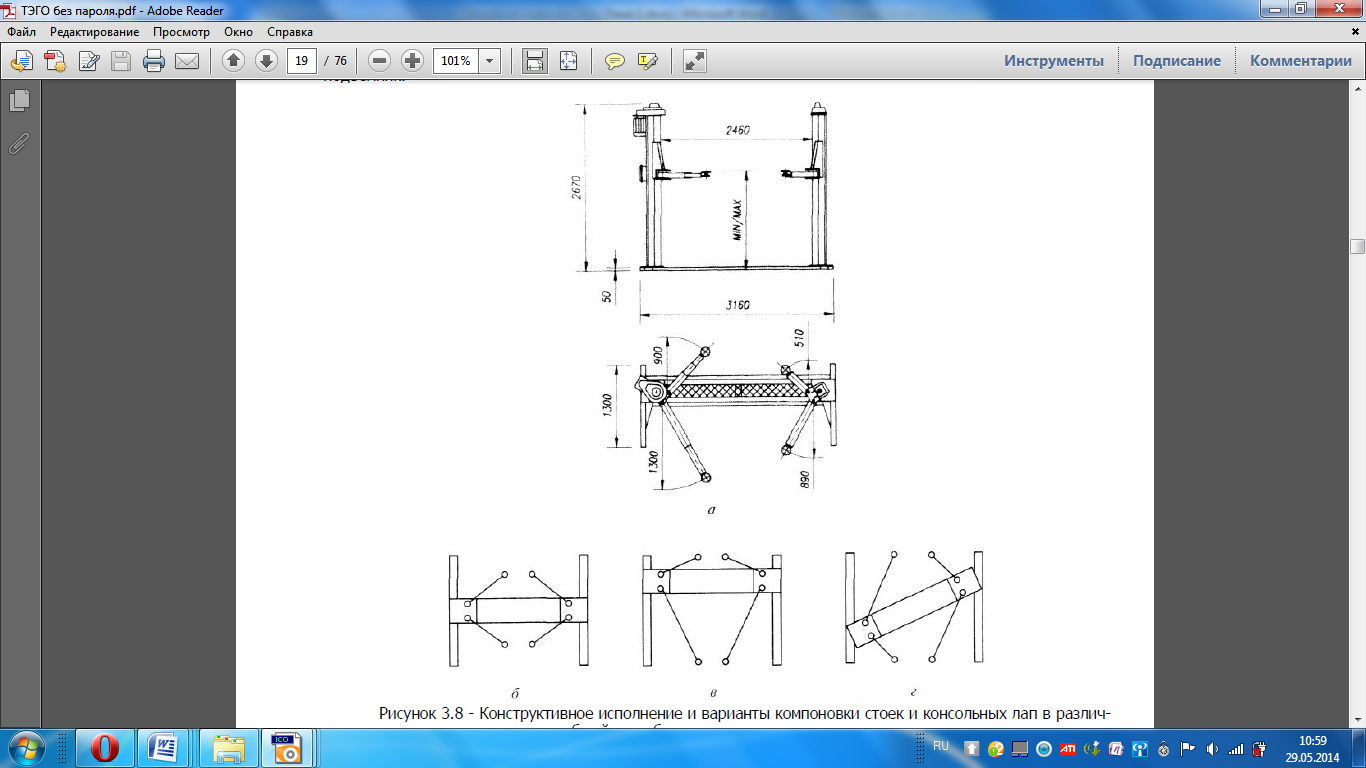The width and height of the screenshot is (1366, 768).
Task: Open the Подписание pane
Action: [x=1177, y=61]
